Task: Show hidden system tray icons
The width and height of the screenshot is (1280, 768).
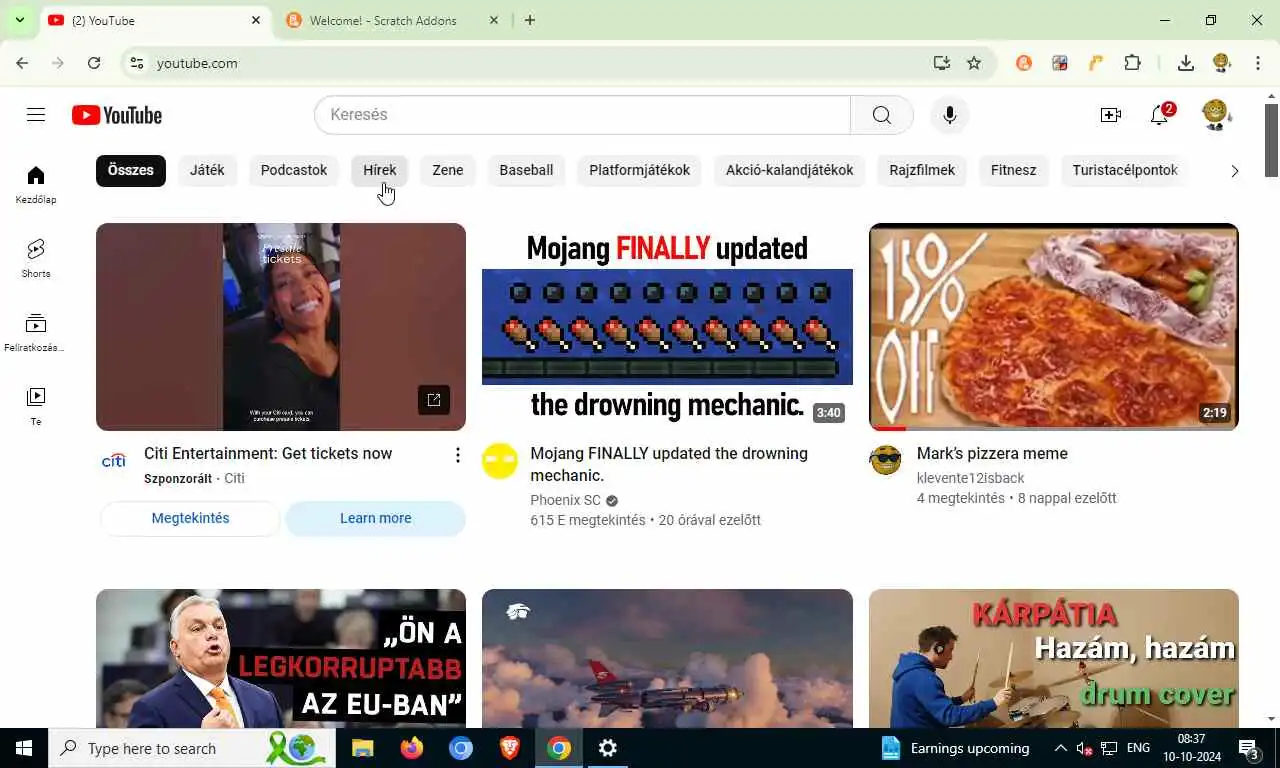Action: pyautogui.click(x=1060, y=748)
